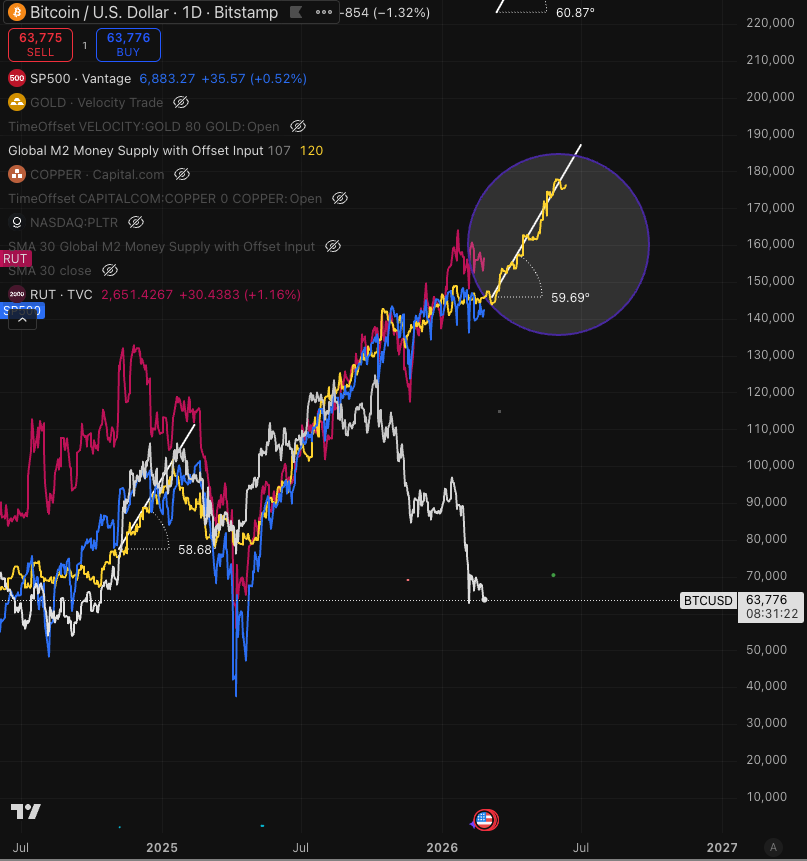Open the three-dots more menu beside Bitstamp
The height and width of the screenshot is (861, 807).
click(324, 12)
